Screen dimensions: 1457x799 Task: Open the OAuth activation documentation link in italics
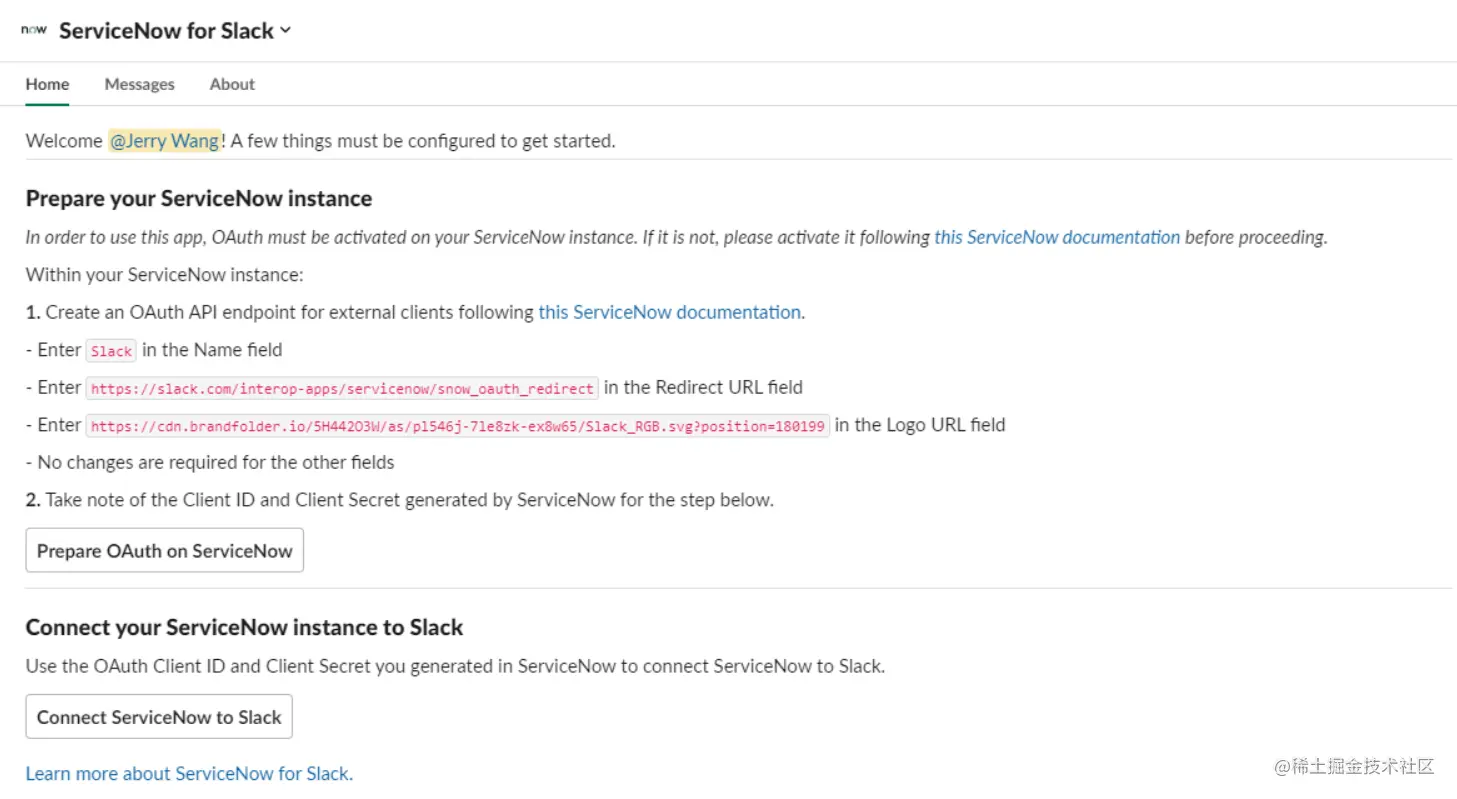(1057, 237)
